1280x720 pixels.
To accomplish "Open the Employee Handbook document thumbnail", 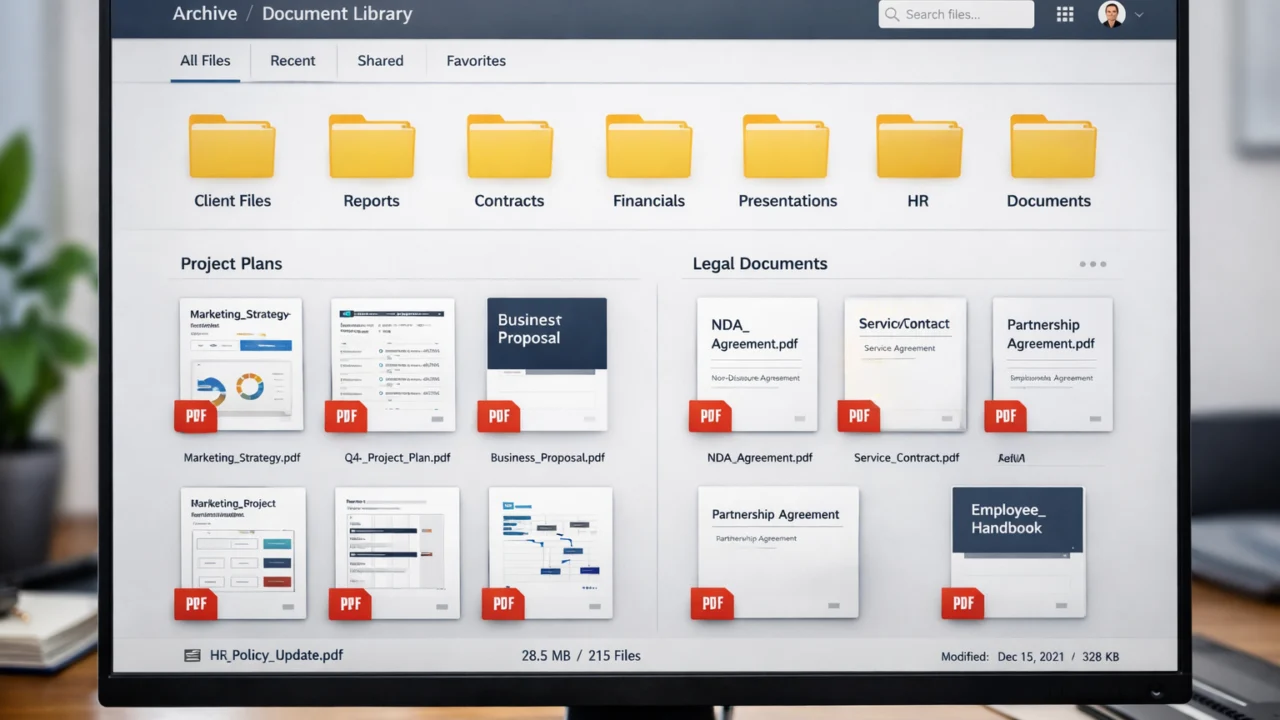I will pyautogui.click(x=1017, y=551).
